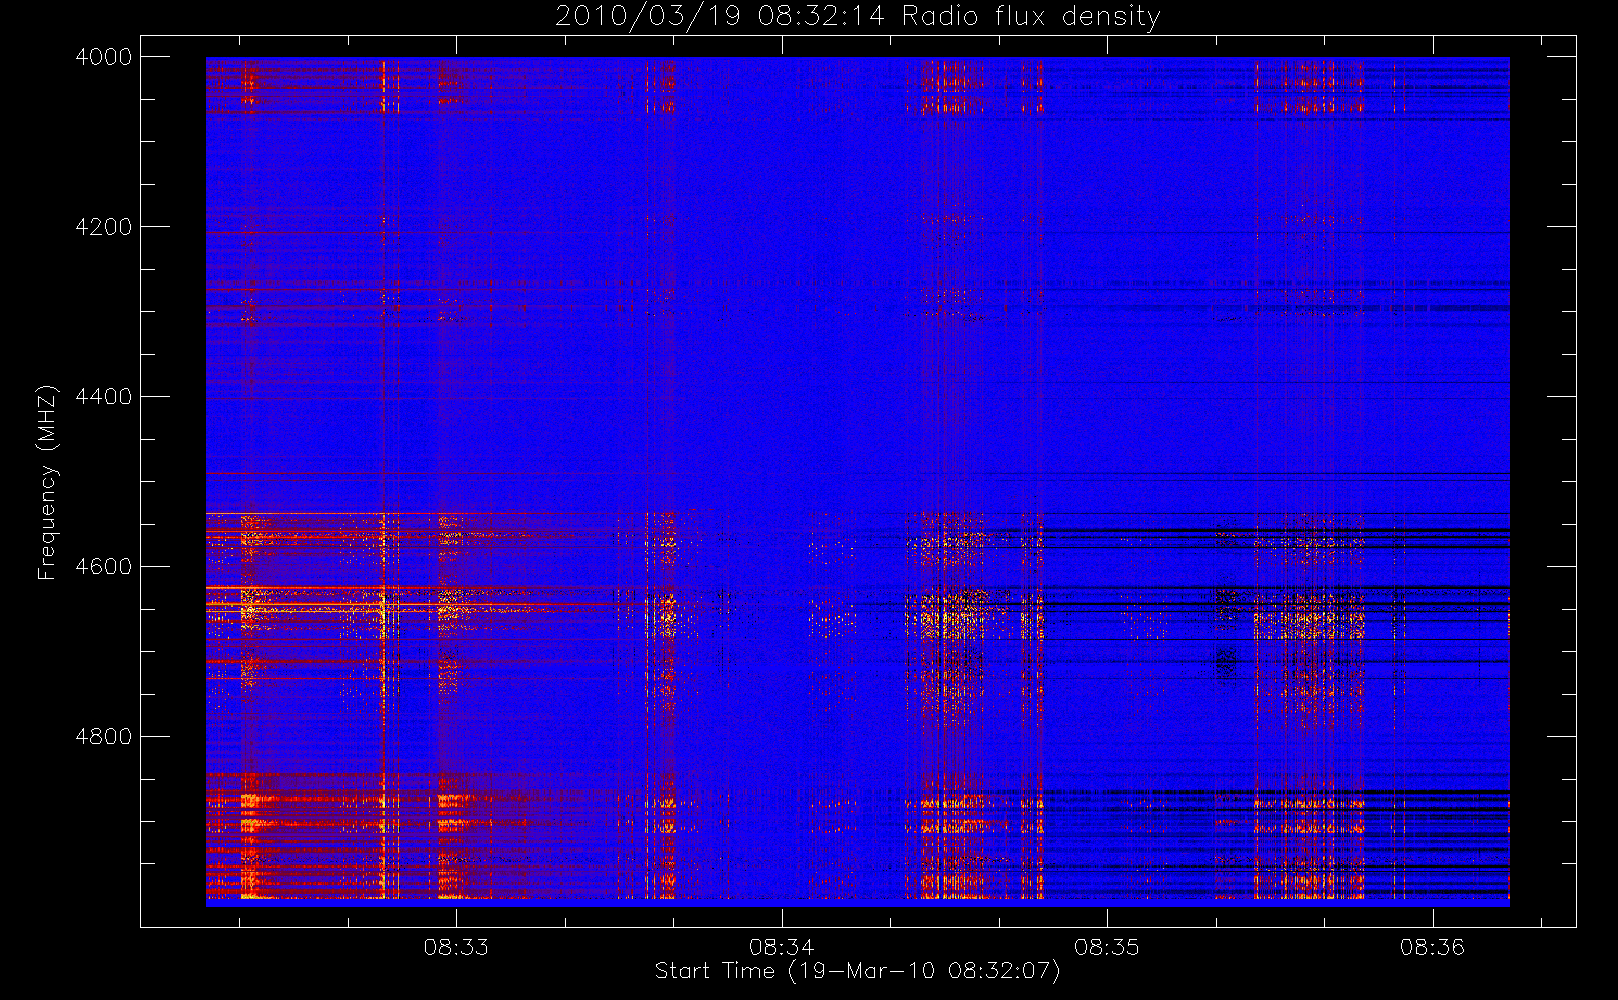Click the 08:34 time tick label
The width and height of the screenshot is (1618, 1000).
pyautogui.click(x=782, y=947)
